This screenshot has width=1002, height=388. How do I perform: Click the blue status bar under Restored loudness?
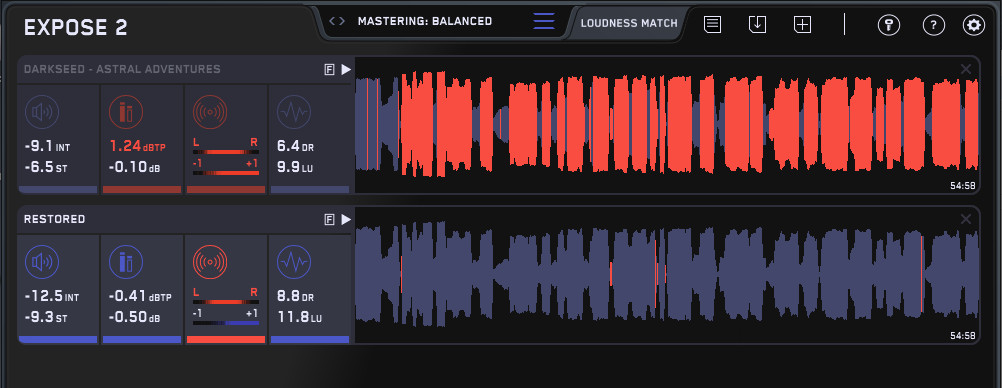(x=58, y=339)
